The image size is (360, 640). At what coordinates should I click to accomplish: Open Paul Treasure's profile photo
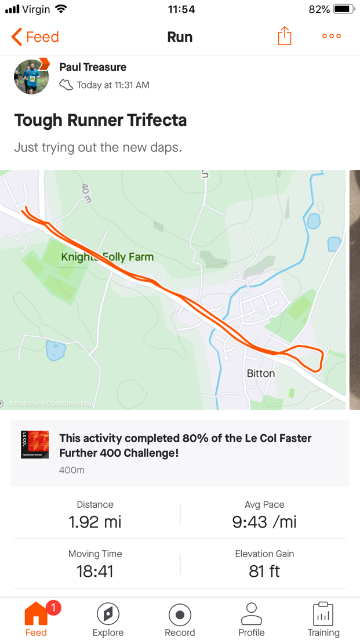coord(31,77)
